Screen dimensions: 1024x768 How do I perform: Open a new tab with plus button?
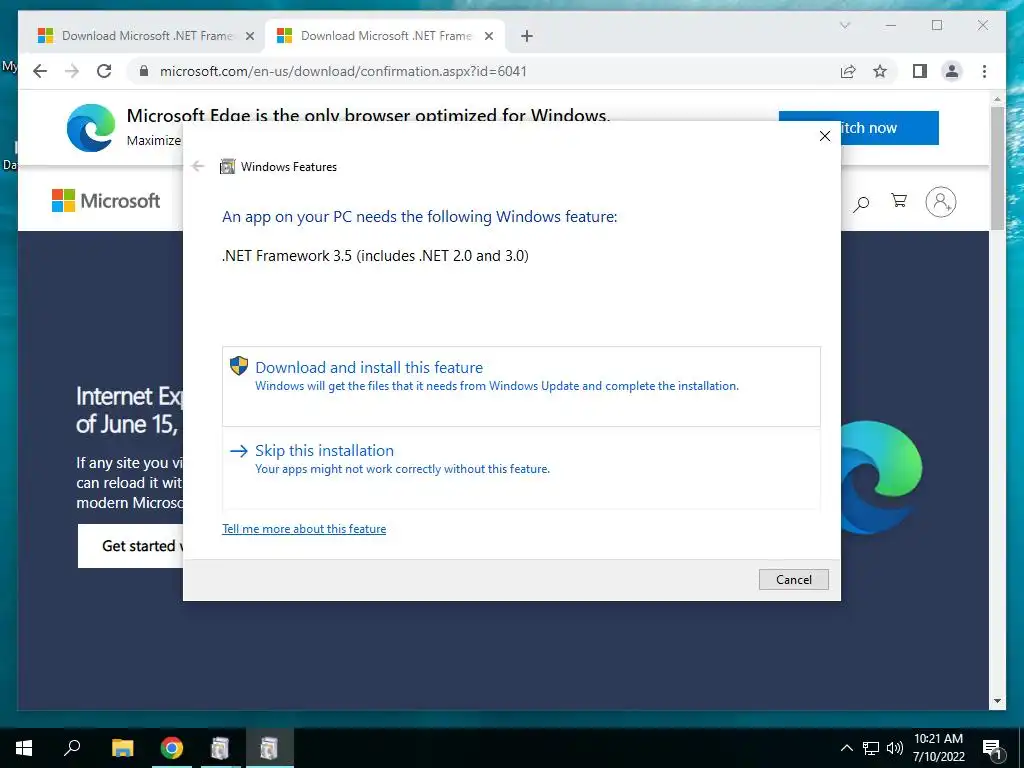click(527, 37)
